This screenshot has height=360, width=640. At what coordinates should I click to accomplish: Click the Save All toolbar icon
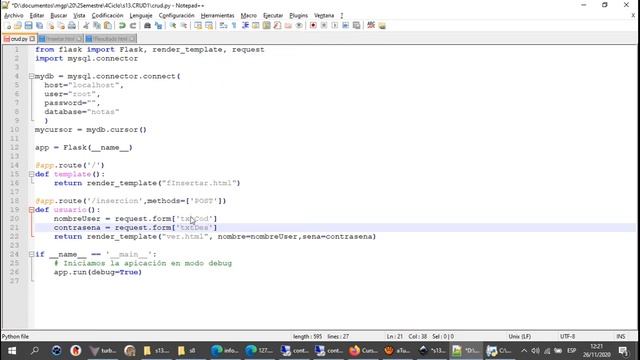(x=39, y=26)
